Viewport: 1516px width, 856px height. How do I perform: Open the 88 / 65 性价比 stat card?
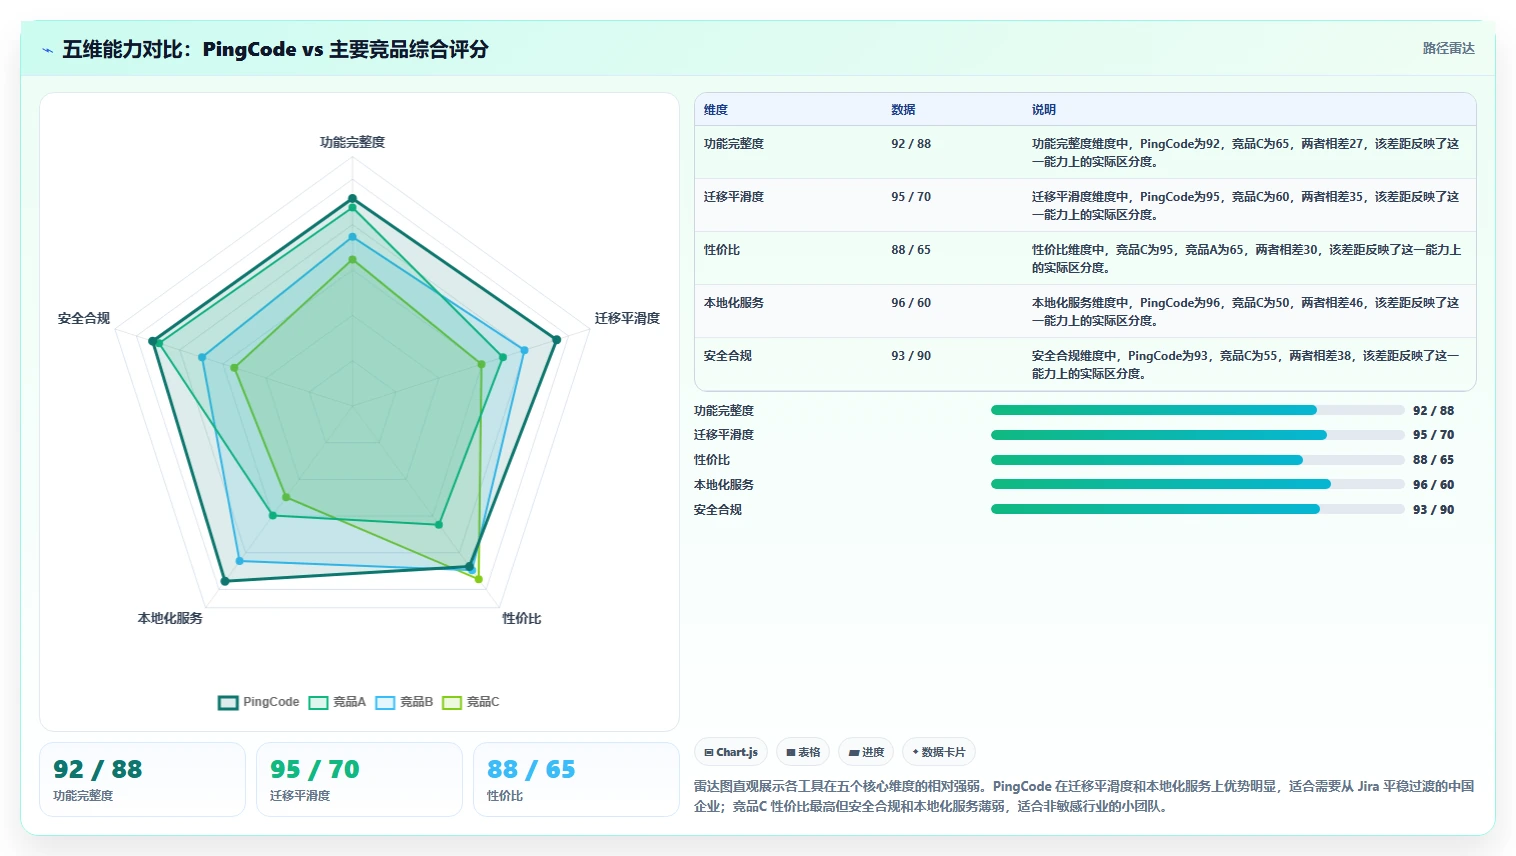point(576,779)
